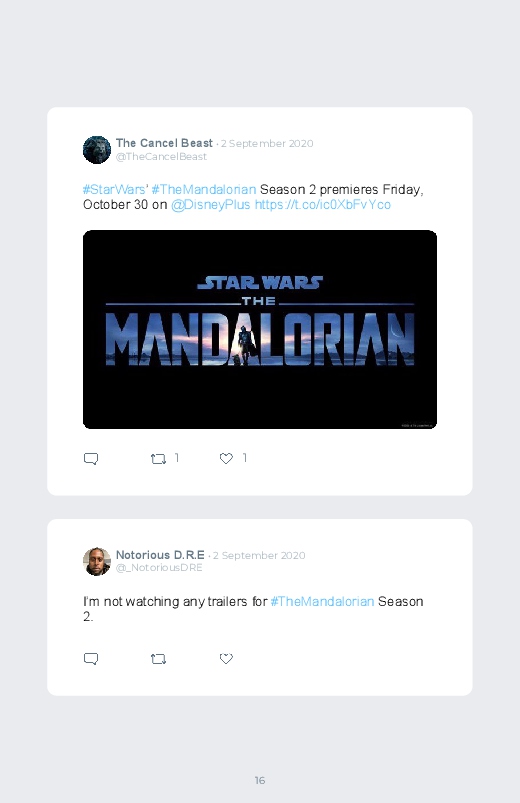Click reply icon on The Cancel Beast tweet
The width and height of the screenshot is (520, 803).
click(91, 458)
